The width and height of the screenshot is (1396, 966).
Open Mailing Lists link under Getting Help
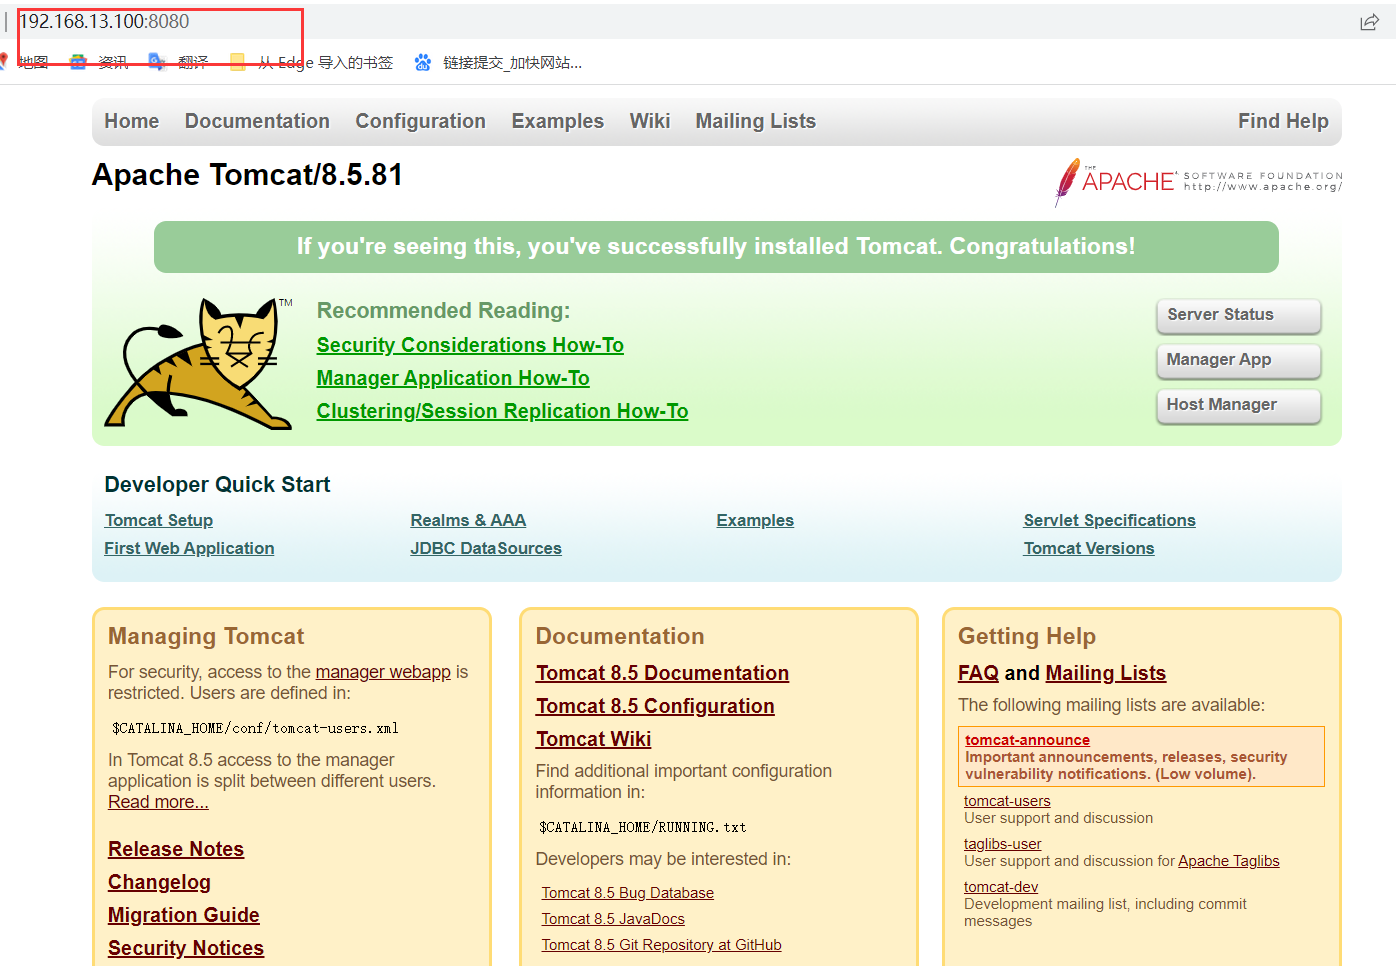pos(1106,673)
